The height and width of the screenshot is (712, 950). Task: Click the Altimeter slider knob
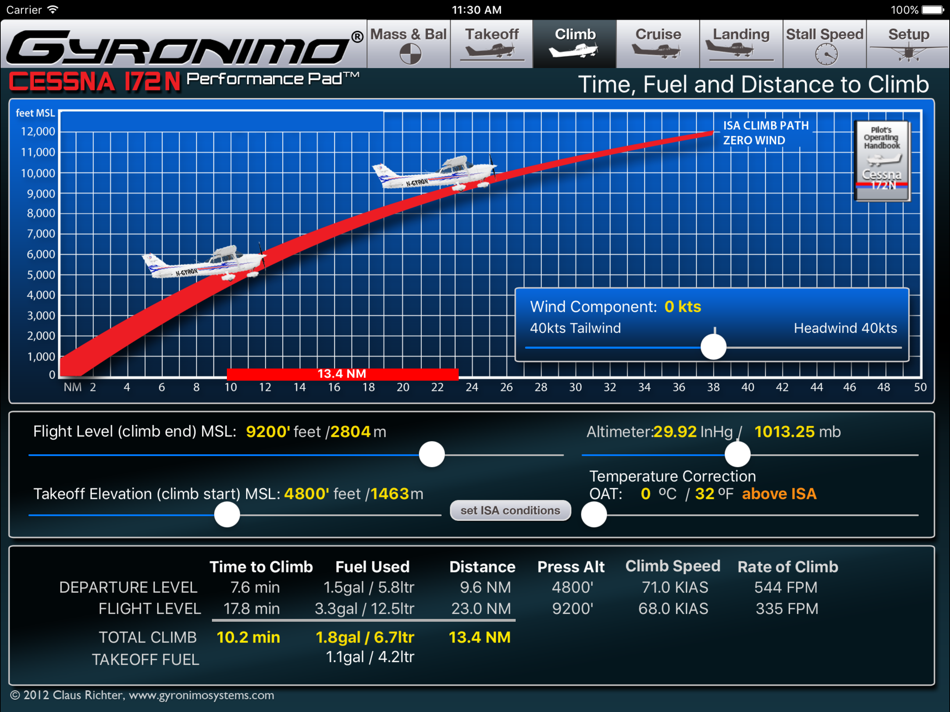[x=737, y=454]
